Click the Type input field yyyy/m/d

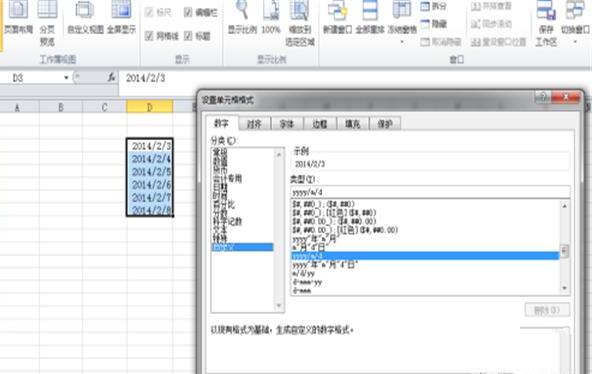(430, 192)
